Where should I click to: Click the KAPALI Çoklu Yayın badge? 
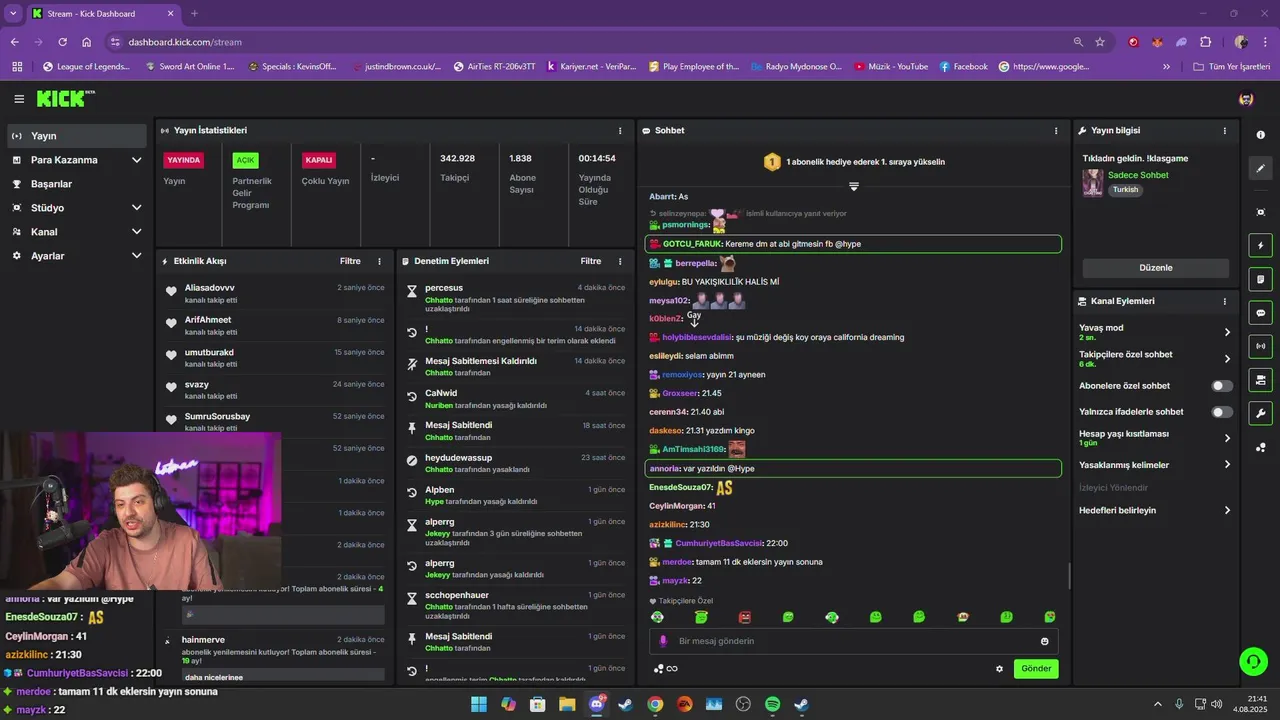click(x=319, y=160)
